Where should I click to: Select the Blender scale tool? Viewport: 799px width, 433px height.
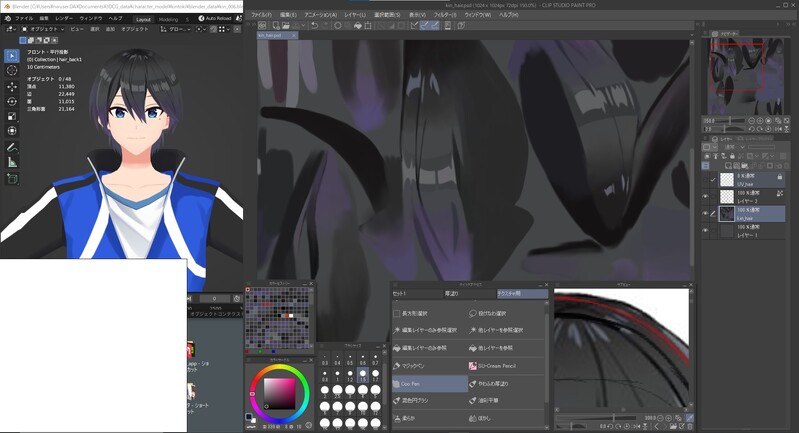(12, 116)
